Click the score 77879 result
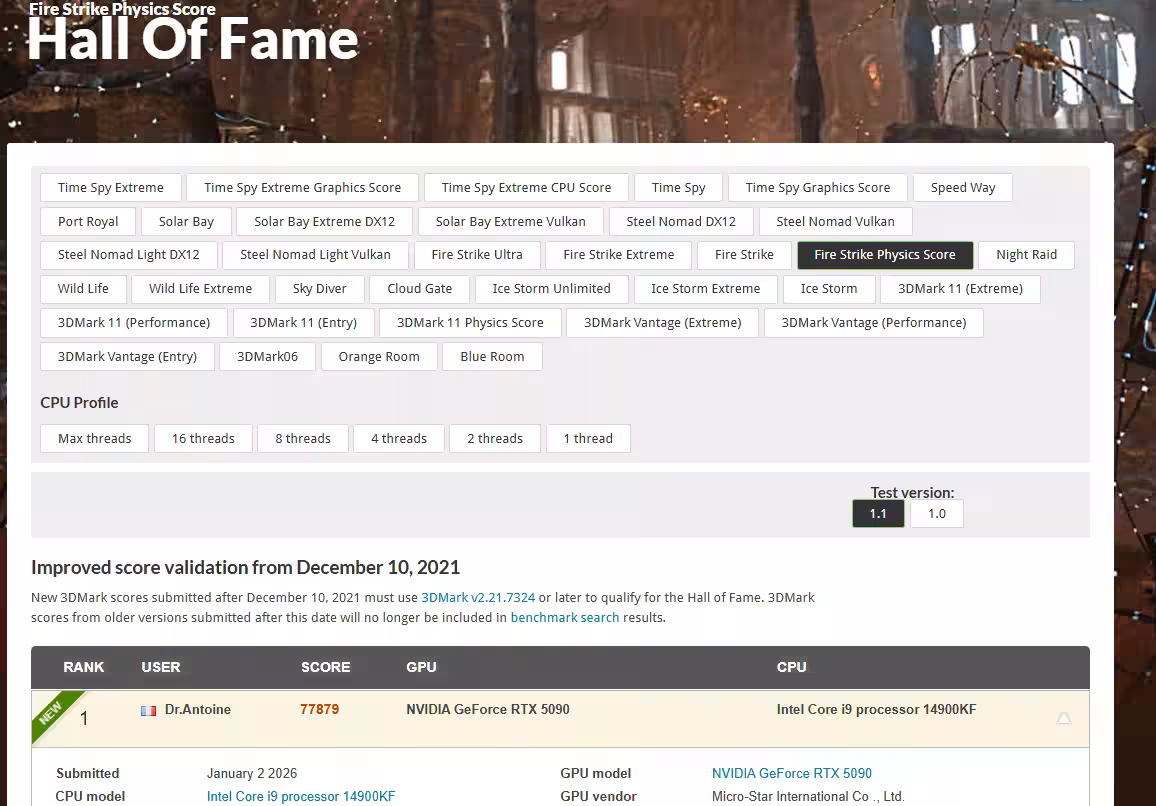1156x806 pixels. point(319,710)
